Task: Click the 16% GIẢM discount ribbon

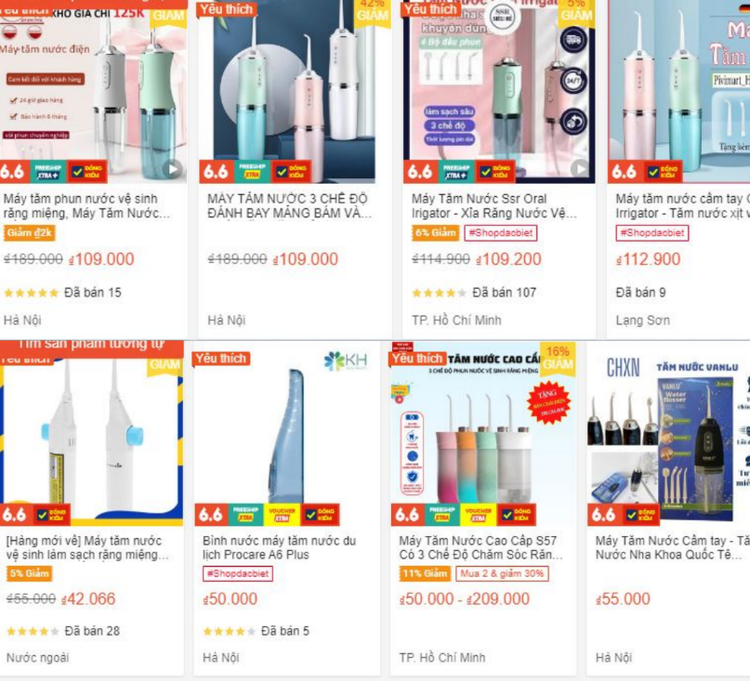Action: click(557, 358)
